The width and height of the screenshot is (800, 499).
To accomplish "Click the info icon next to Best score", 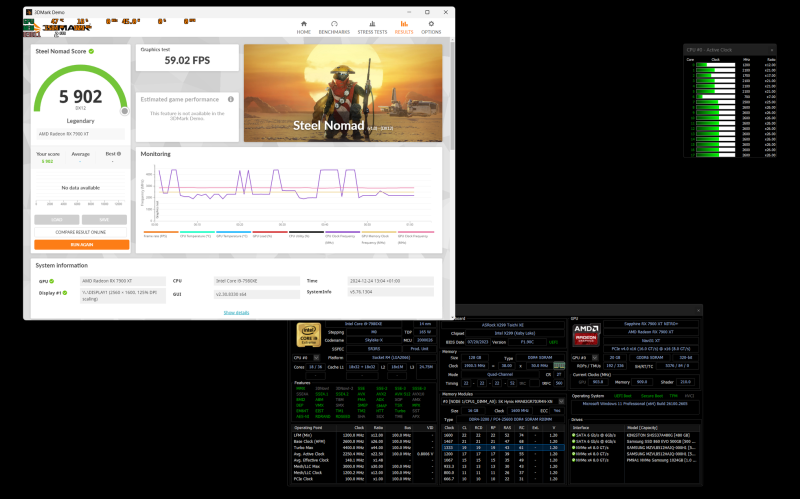I will click(119, 154).
